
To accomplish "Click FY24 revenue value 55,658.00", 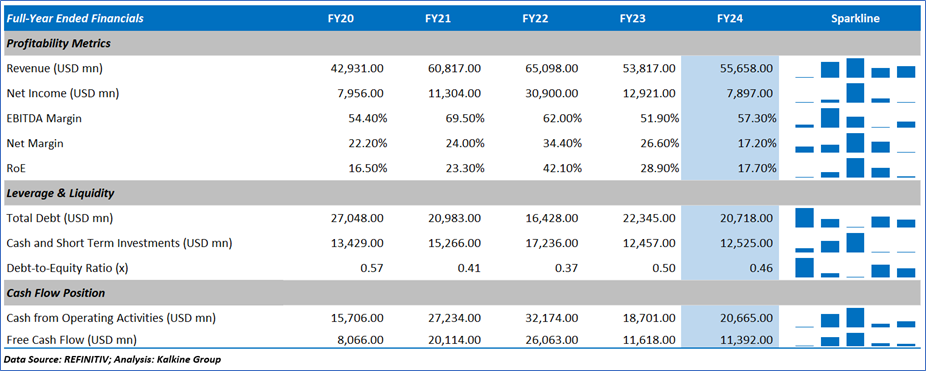I will (x=746, y=69).
